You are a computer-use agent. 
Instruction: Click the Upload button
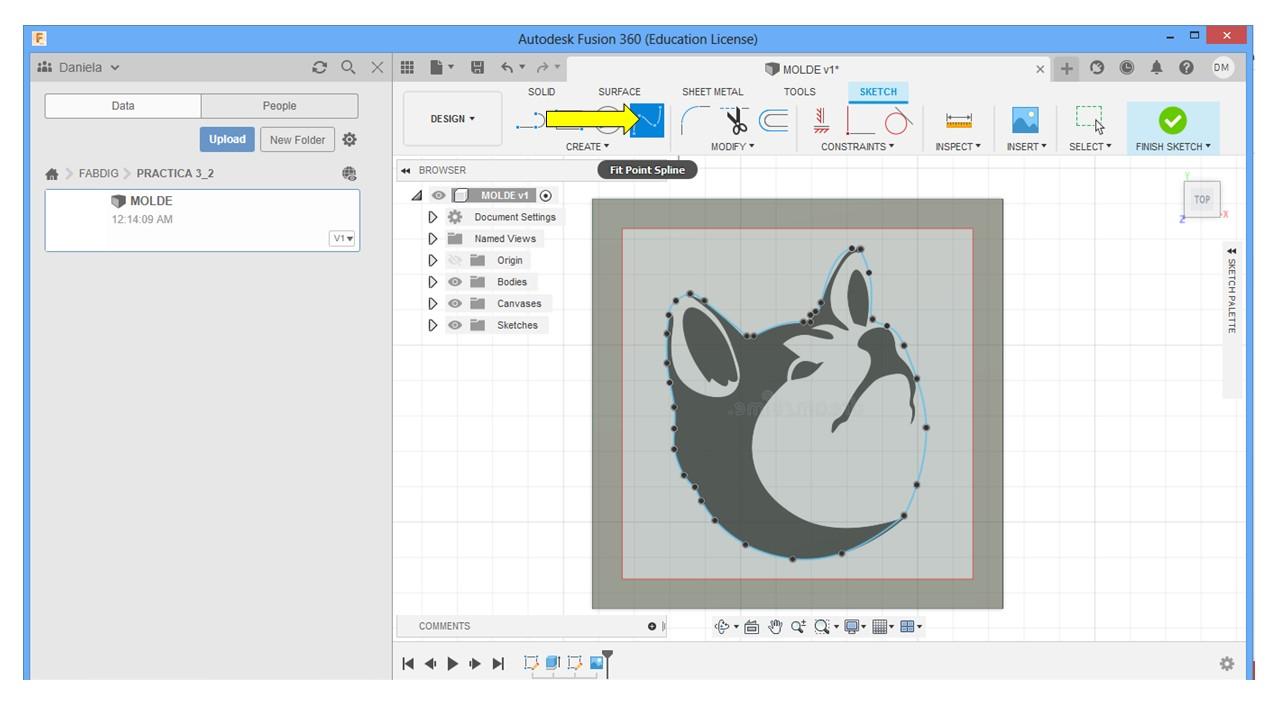click(x=227, y=140)
